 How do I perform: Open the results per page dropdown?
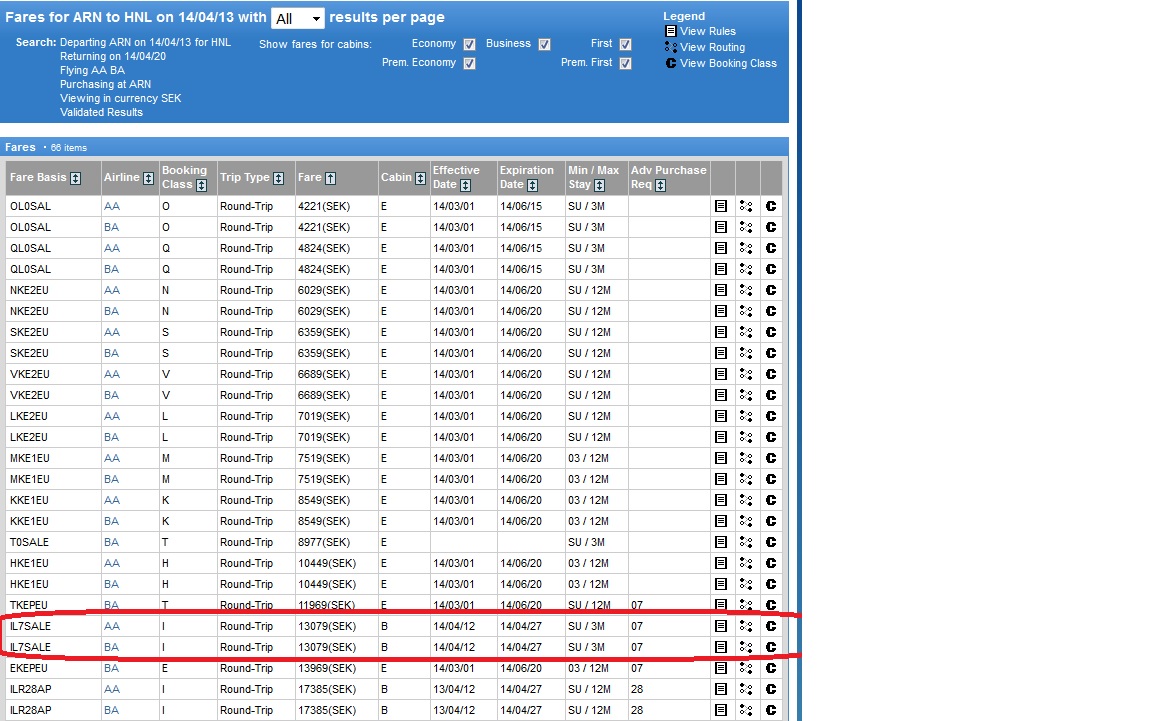298,18
